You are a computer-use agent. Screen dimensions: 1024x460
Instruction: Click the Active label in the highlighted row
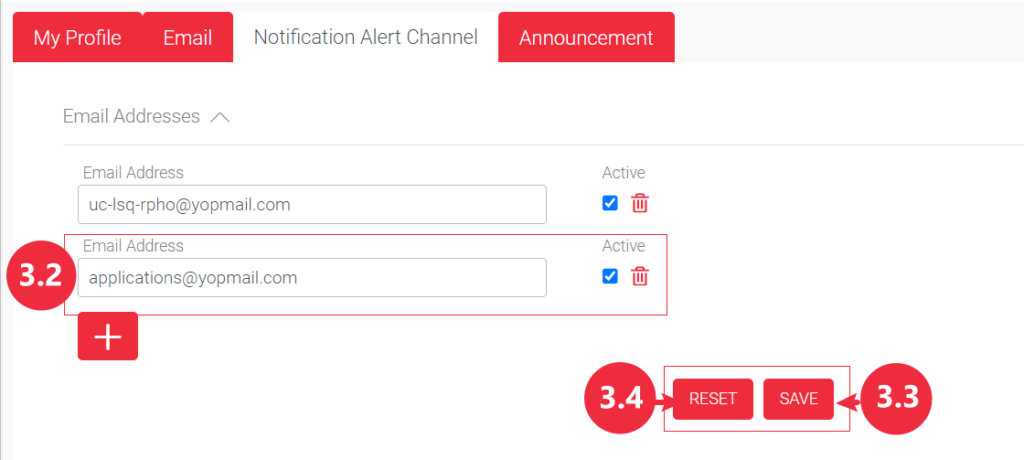pyautogui.click(x=623, y=246)
